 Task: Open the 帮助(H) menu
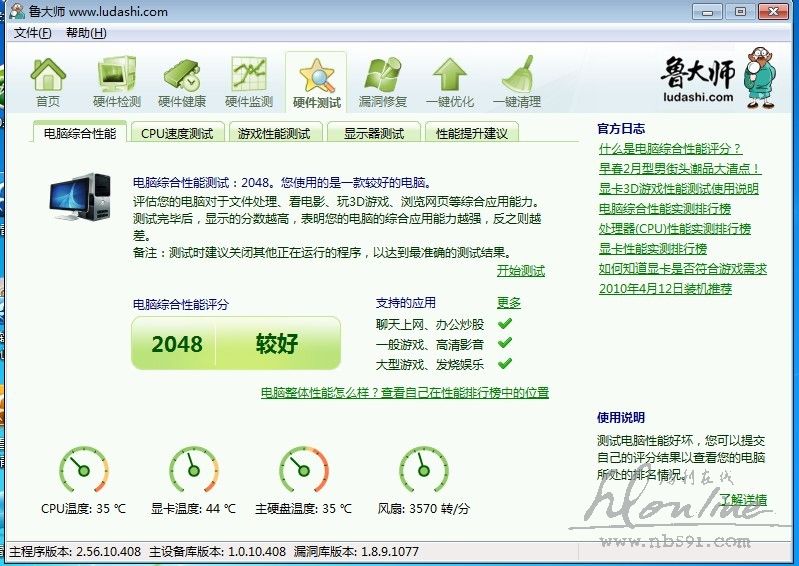pos(86,33)
